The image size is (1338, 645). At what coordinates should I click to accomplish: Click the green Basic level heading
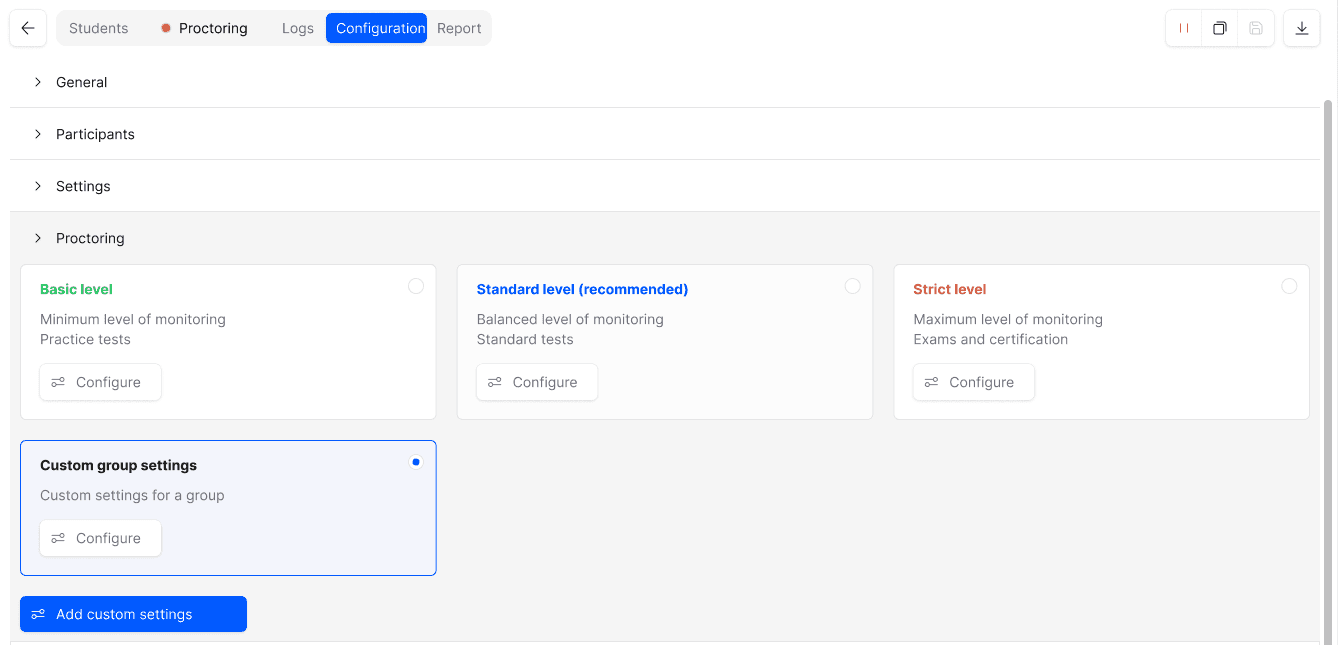(x=76, y=289)
